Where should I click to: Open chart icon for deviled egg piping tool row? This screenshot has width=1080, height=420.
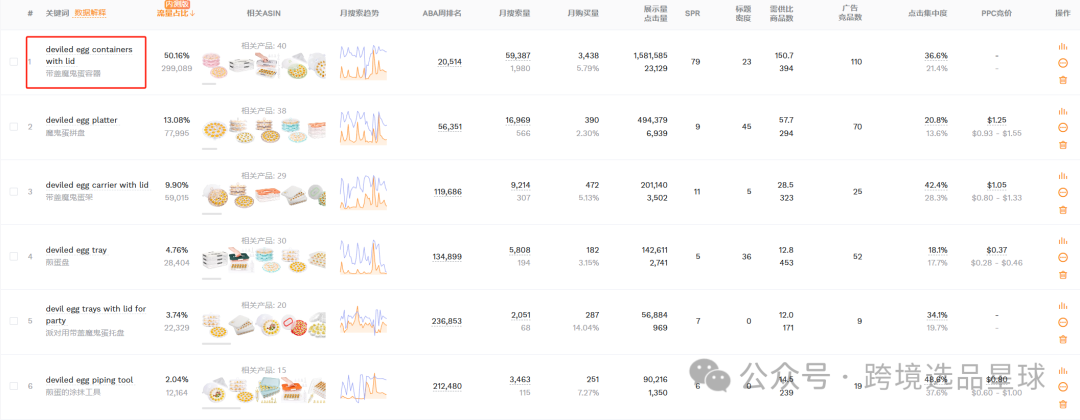tap(1062, 371)
